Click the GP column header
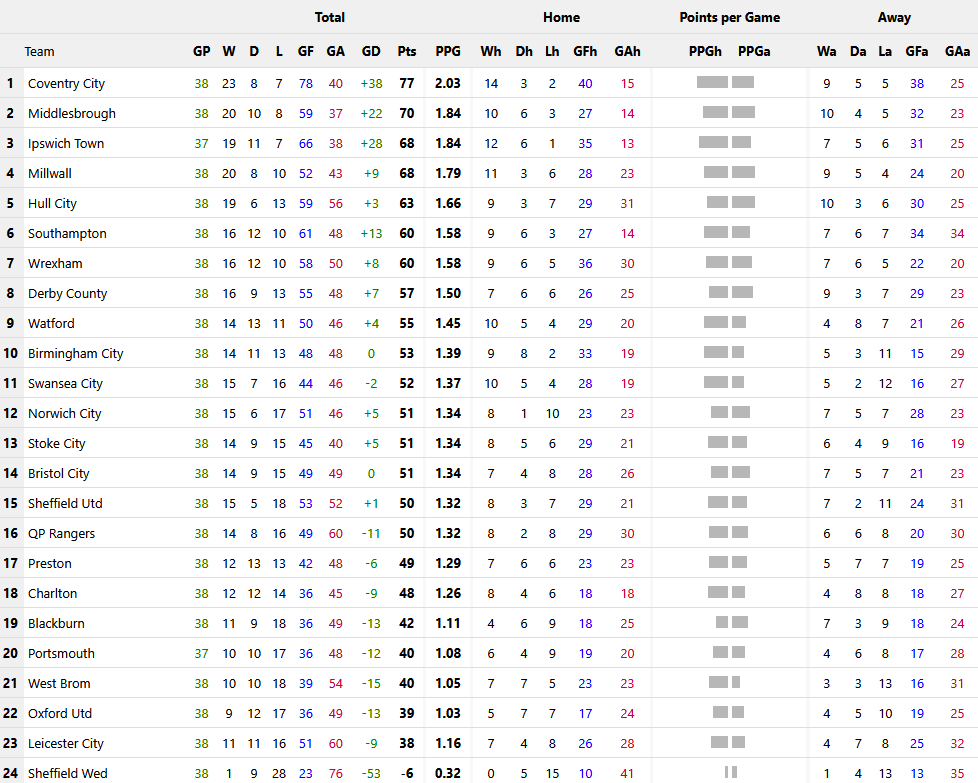978x783 pixels. pyautogui.click(x=202, y=52)
